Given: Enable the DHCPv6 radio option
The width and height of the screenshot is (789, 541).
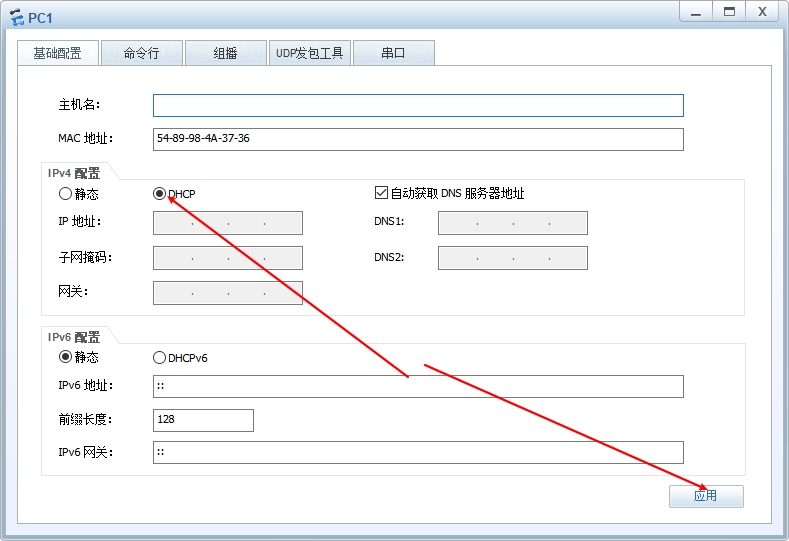Looking at the screenshot, I should (x=159, y=357).
